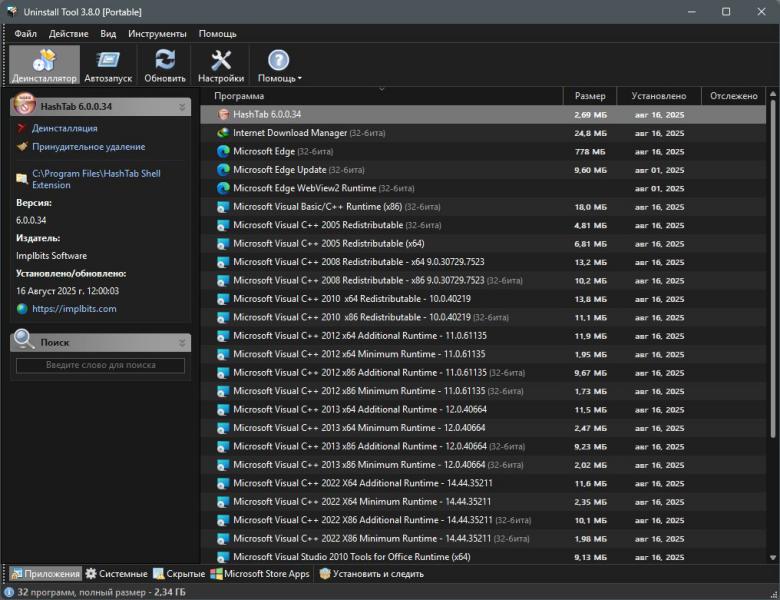The width and height of the screenshot is (780, 600).
Task: Select the Microsoft Edge program entry
Action: coord(264,152)
